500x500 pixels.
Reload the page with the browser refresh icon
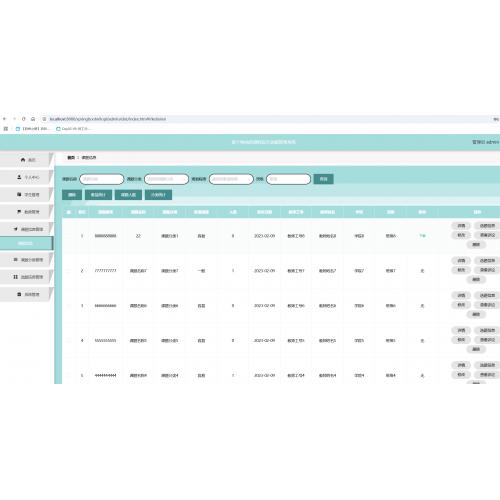23,119
